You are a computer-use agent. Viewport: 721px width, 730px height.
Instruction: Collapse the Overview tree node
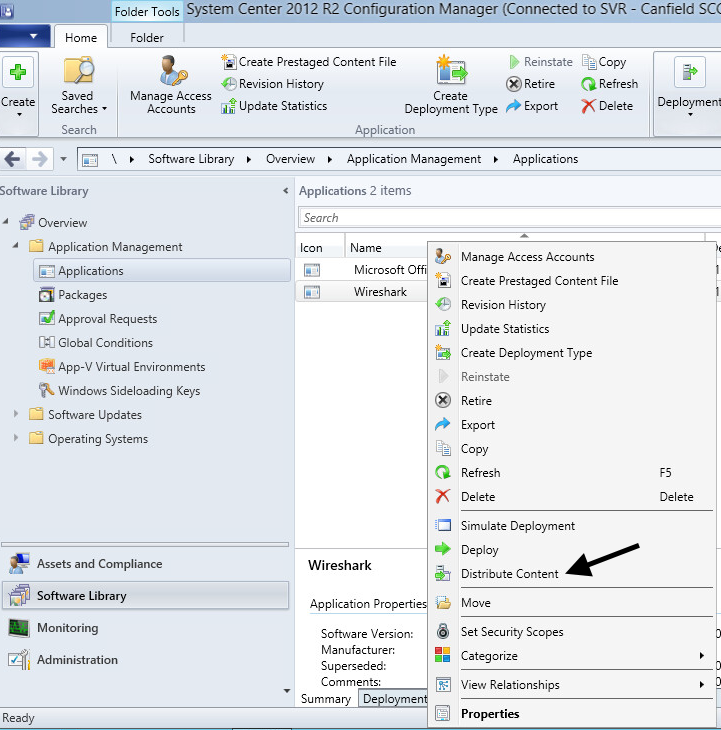6,222
